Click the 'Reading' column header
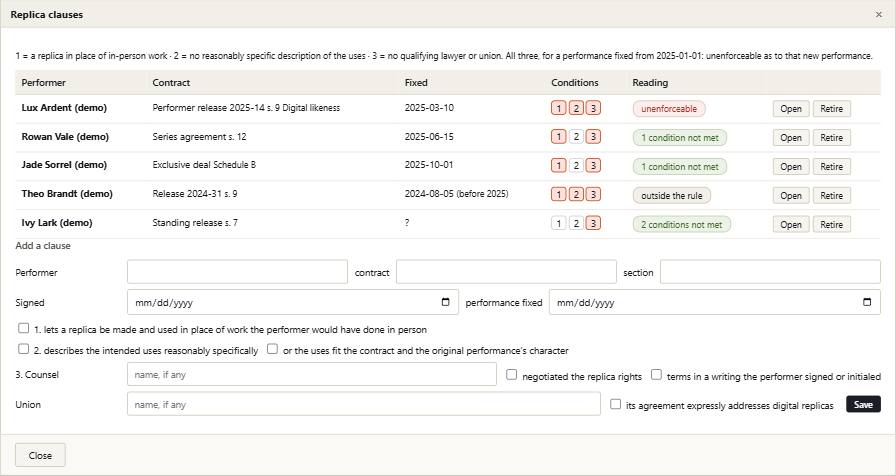Screen dimensions: 896x476 tap(650, 82)
